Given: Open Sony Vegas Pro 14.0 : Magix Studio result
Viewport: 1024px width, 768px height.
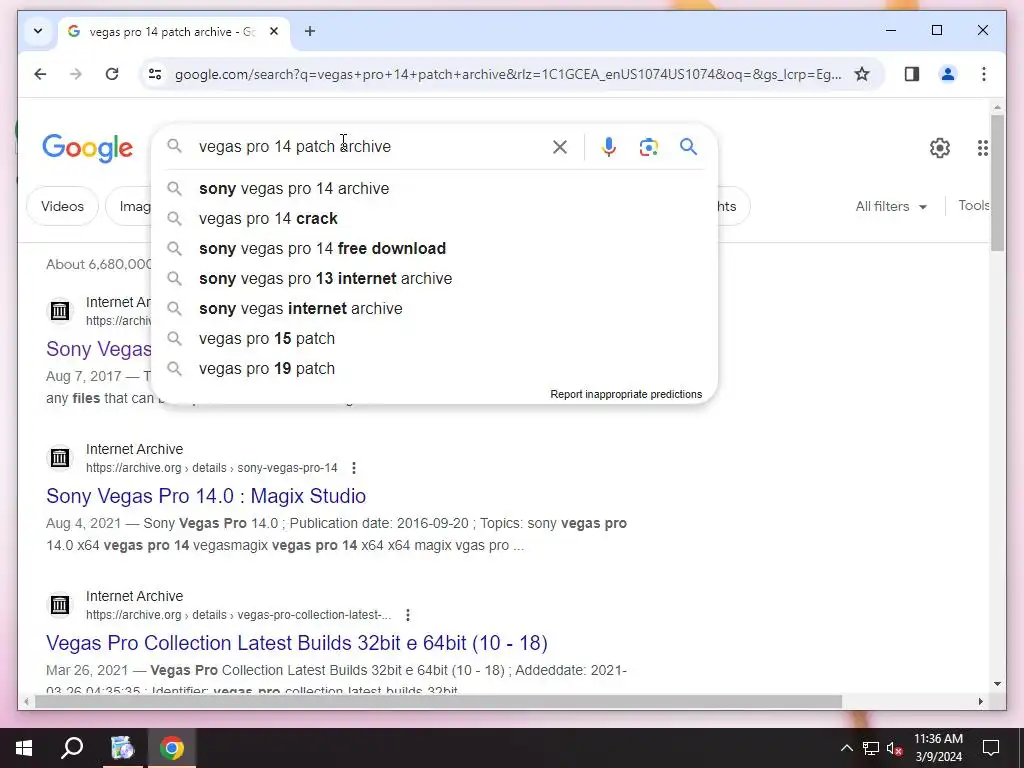Looking at the screenshot, I should (206, 496).
